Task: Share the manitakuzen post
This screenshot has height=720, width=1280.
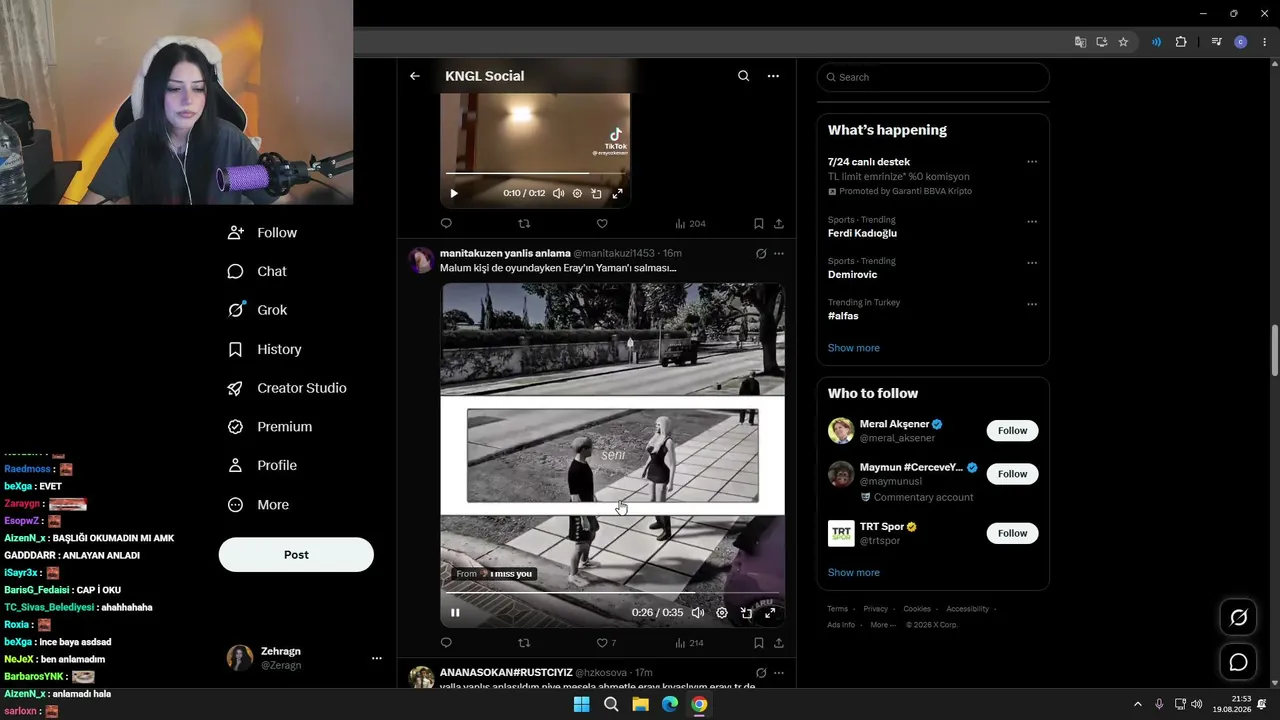Action: pos(779,643)
